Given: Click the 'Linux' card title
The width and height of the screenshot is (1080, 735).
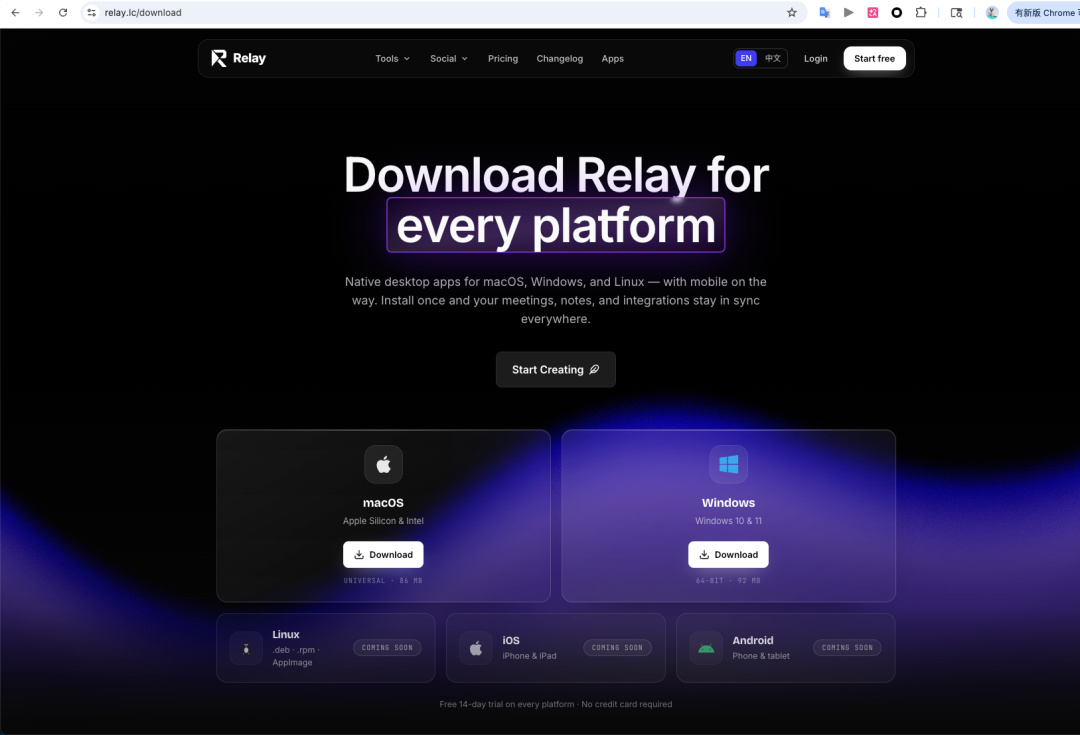Looking at the screenshot, I should 286,634.
